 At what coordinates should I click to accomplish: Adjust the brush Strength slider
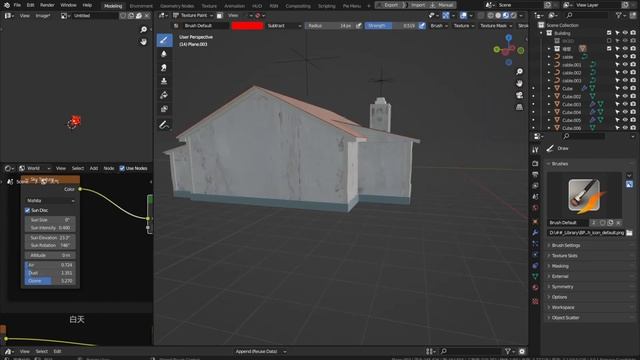tap(391, 26)
